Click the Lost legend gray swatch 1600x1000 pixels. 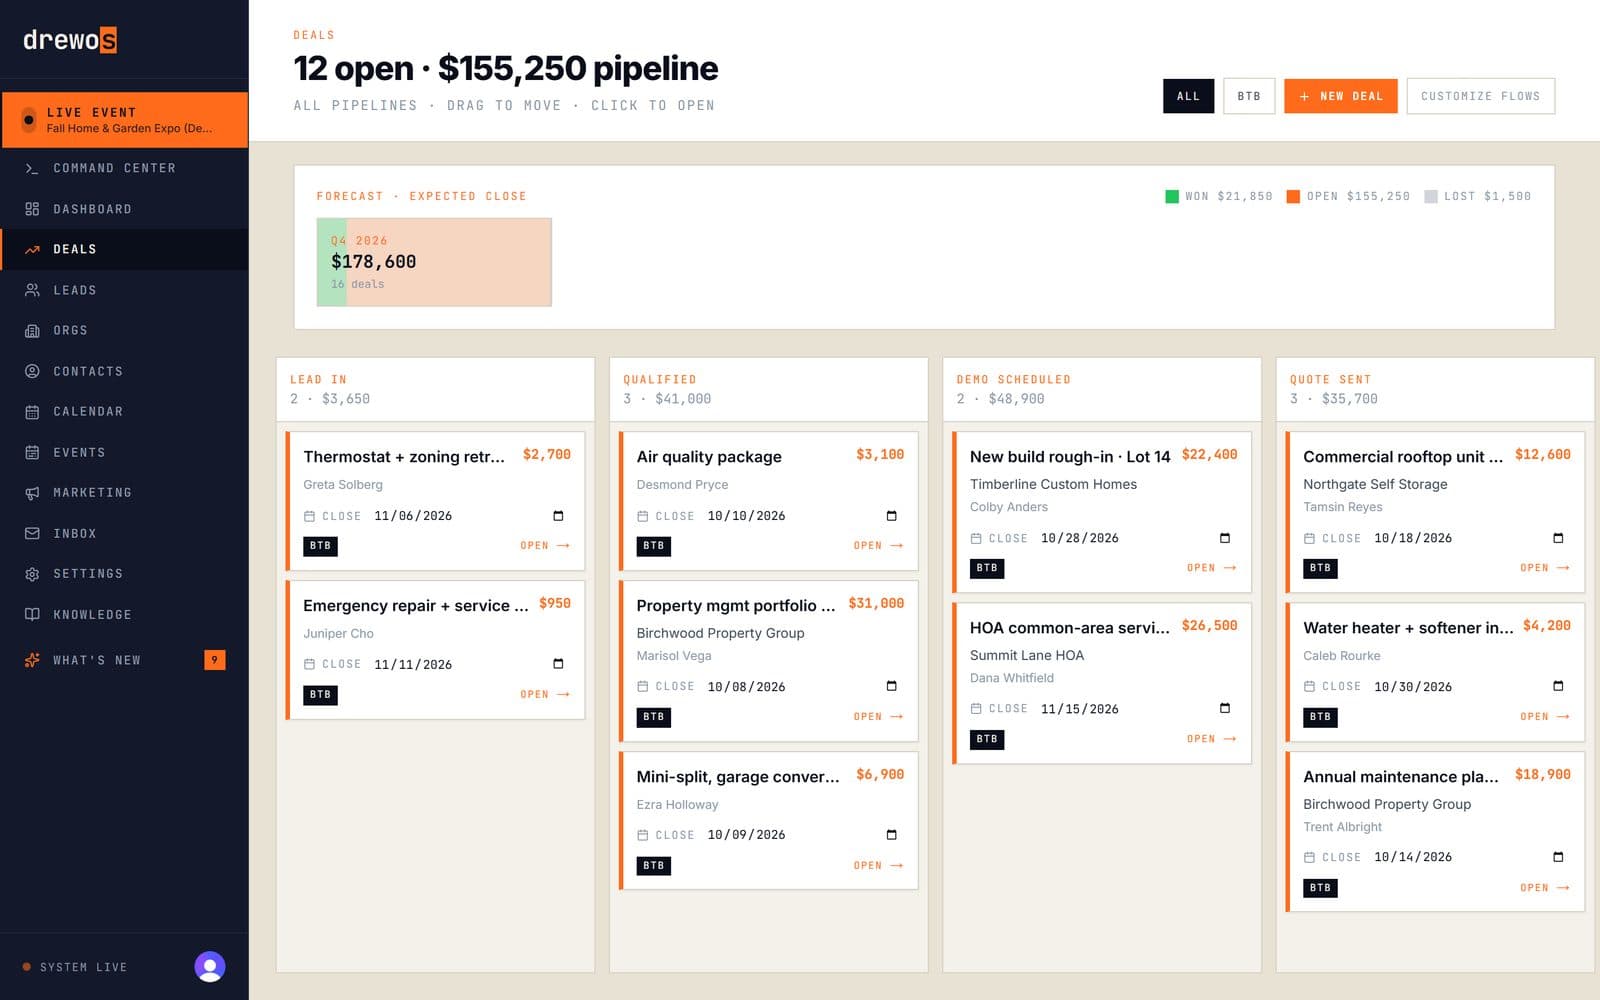pyautogui.click(x=1430, y=196)
